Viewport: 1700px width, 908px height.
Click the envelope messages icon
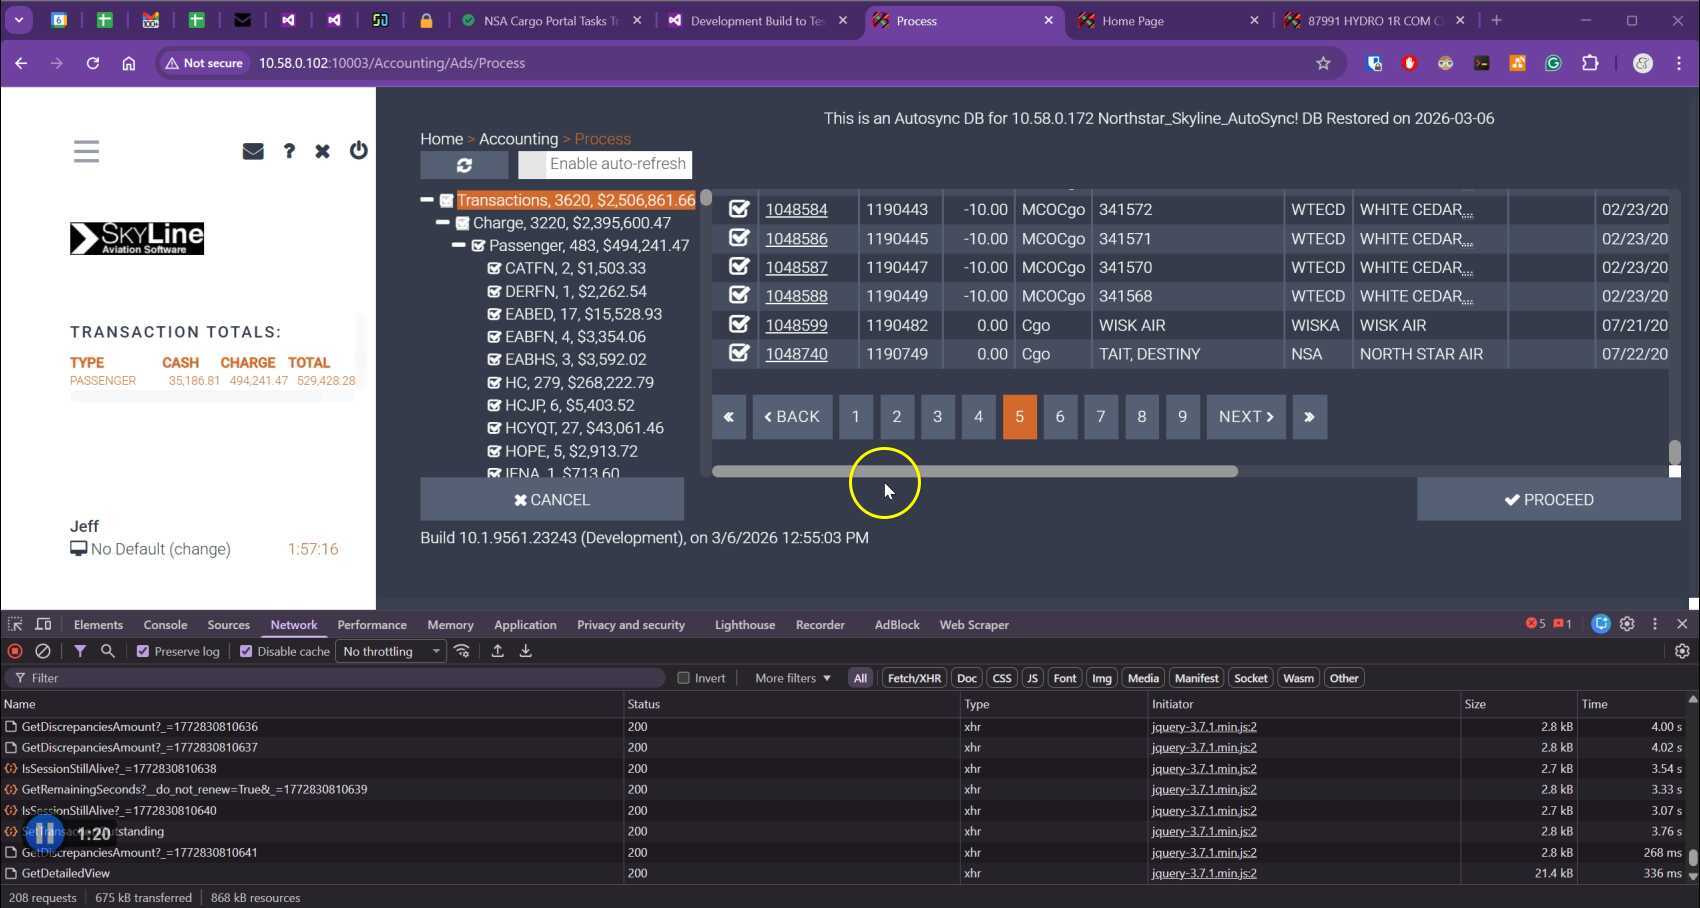253,151
